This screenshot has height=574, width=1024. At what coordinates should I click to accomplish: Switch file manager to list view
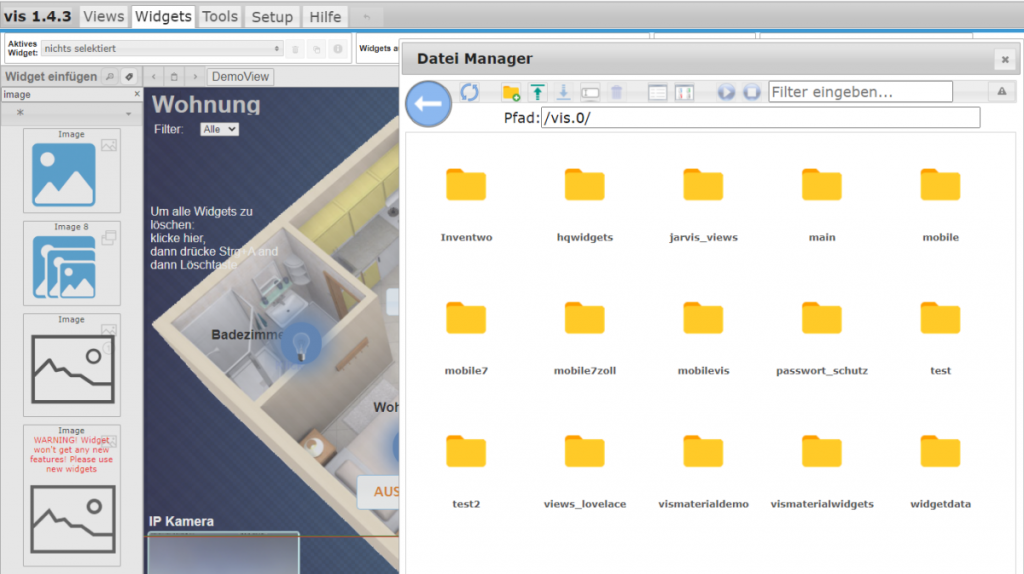click(657, 92)
